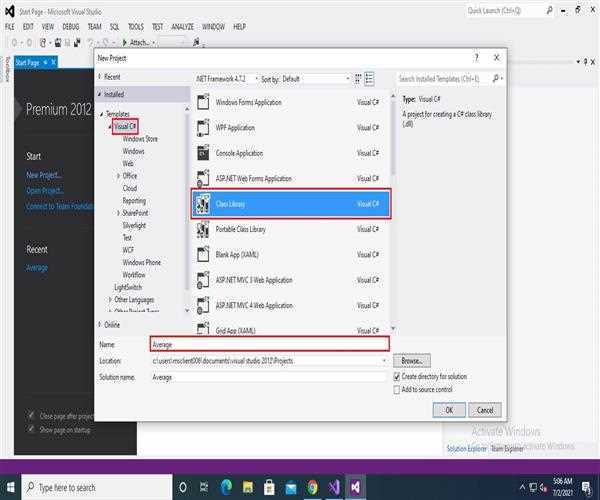Choose the WPF Application template icon
Viewport: 600px width, 500px height.
click(x=203, y=128)
